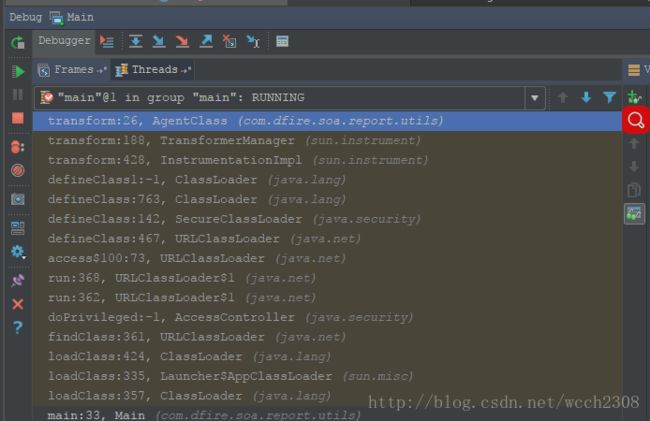This screenshot has width=650, height=421.
Task: Switch to the Debugger tab
Action: [64, 41]
